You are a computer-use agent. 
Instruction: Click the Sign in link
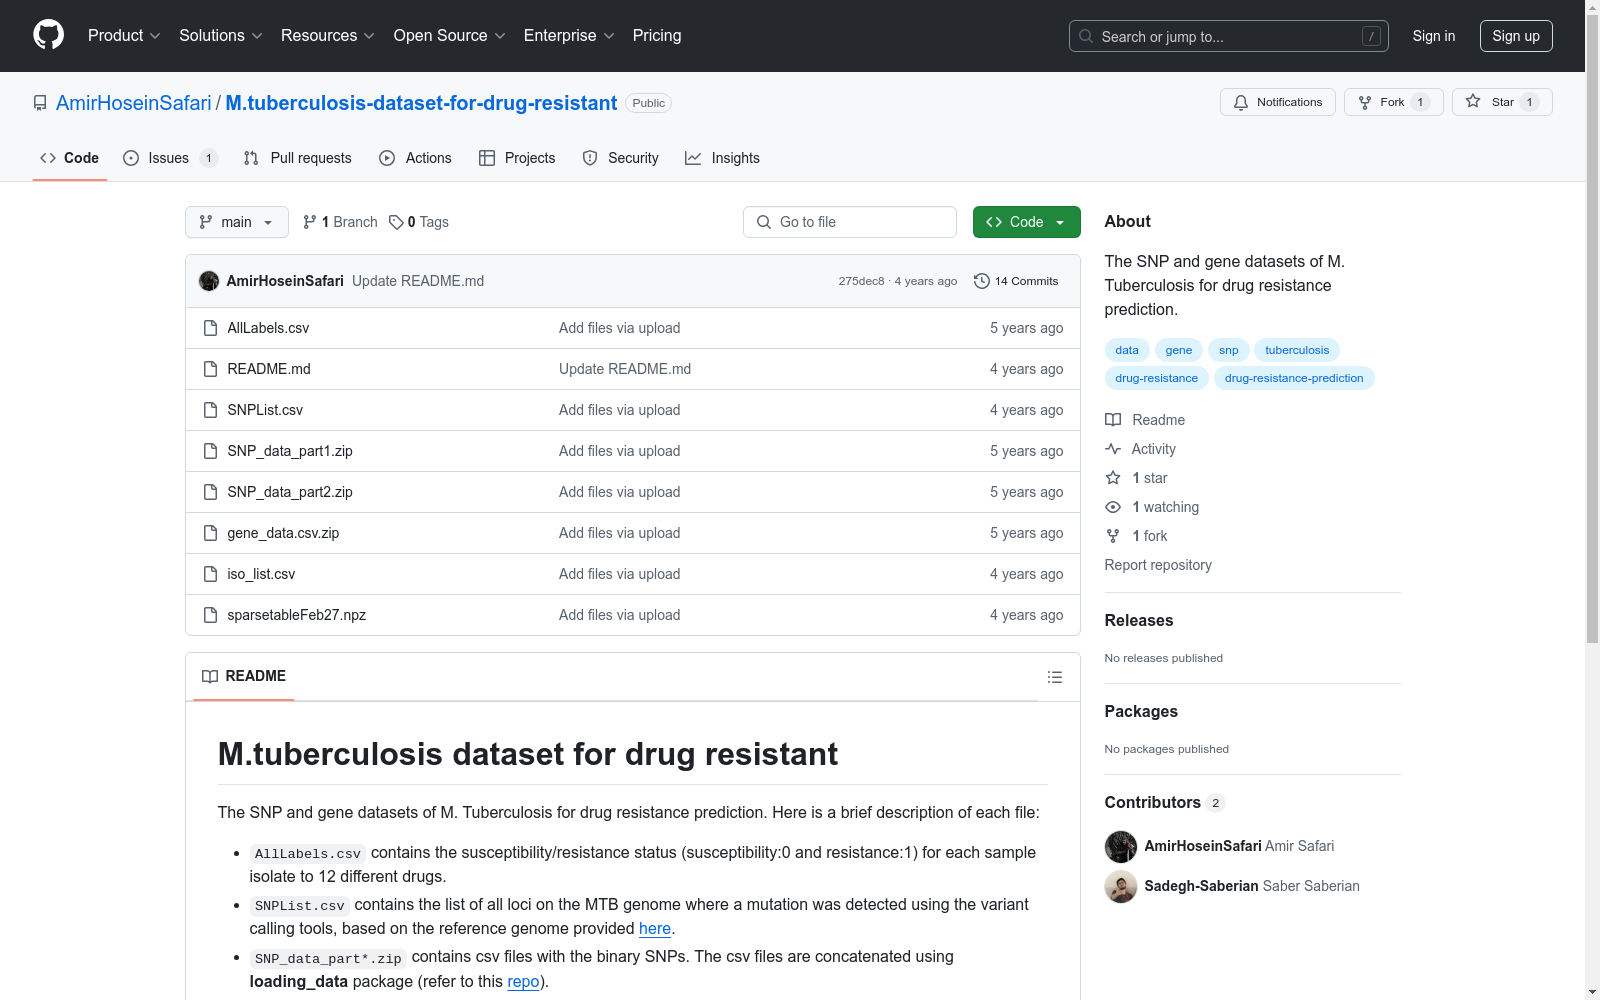[x=1434, y=36]
